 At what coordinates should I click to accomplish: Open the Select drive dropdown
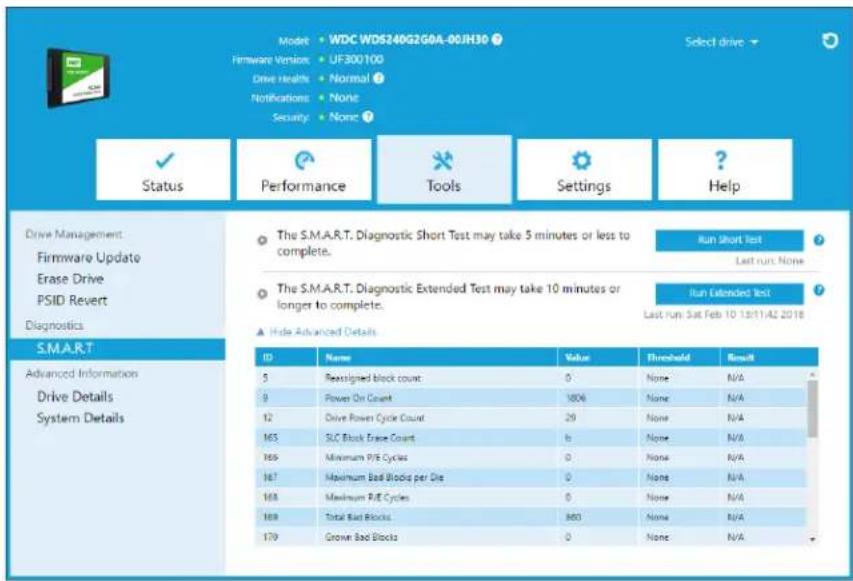click(721, 42)
